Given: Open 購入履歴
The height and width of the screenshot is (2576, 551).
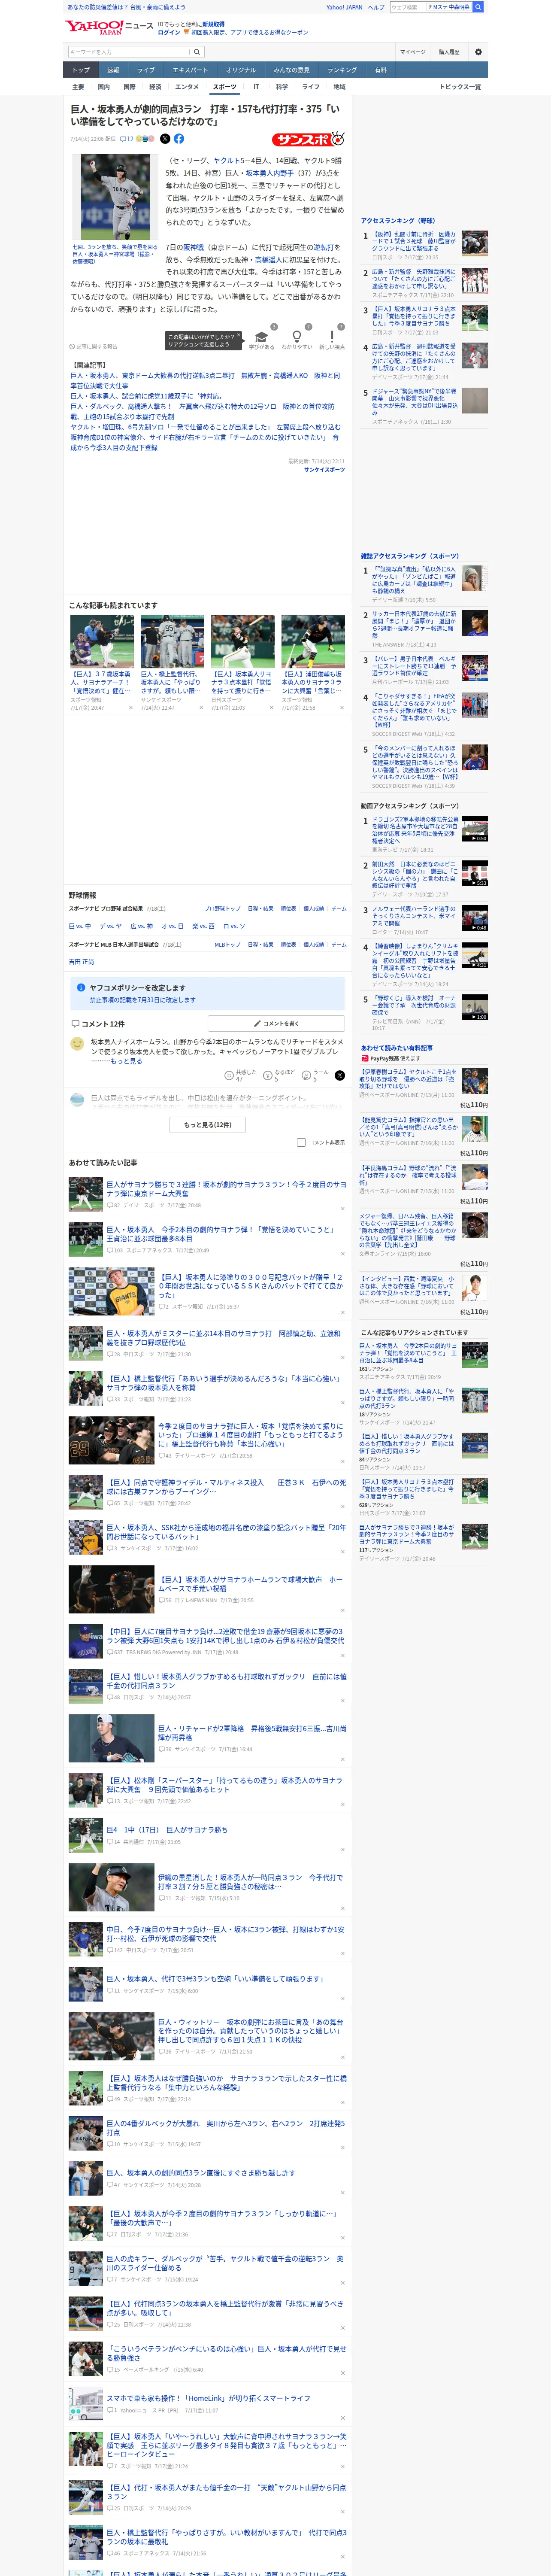Looking at the screenshot, I should 449,52.
